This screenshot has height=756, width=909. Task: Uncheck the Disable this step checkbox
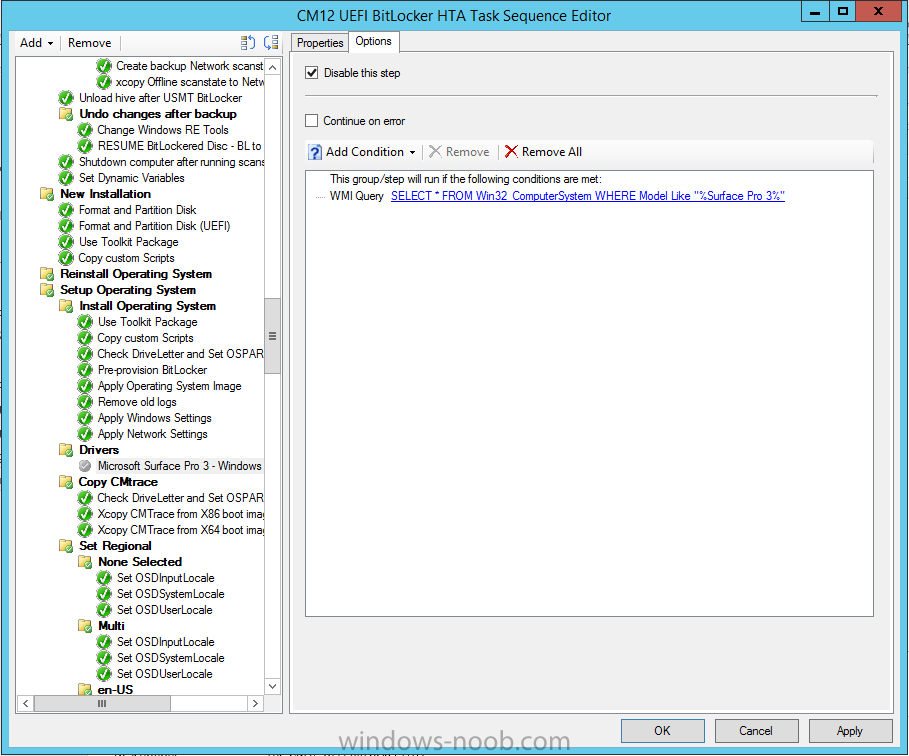[312, 72]
